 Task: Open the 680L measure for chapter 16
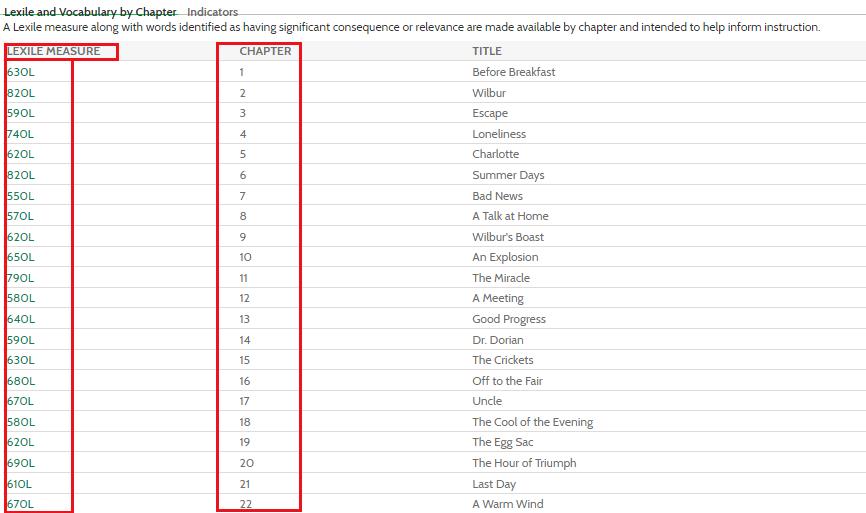coord(20,381)
